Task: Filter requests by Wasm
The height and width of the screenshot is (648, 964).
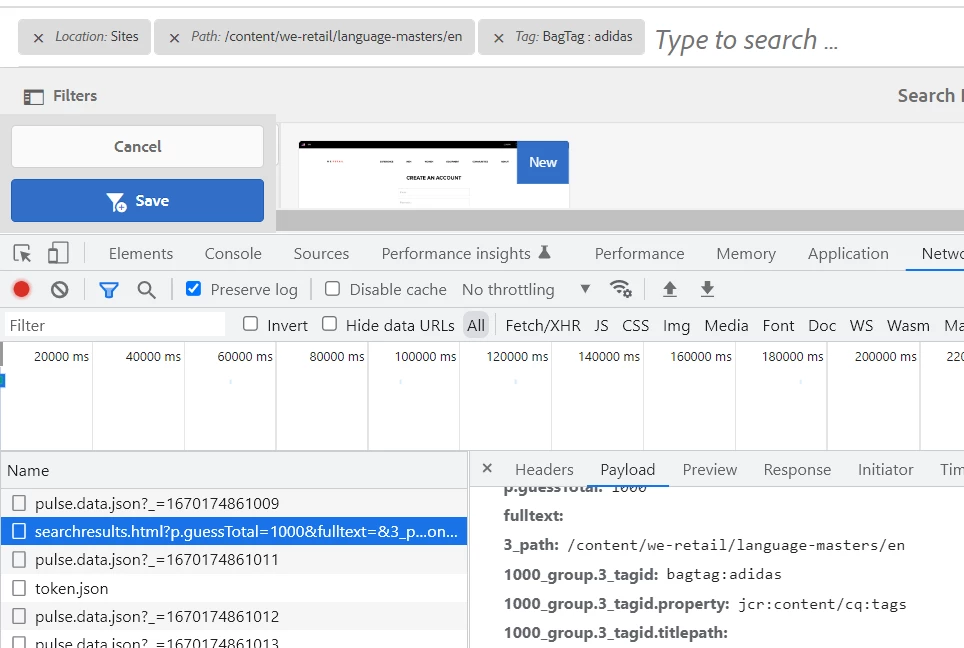Action: [908, 325]
